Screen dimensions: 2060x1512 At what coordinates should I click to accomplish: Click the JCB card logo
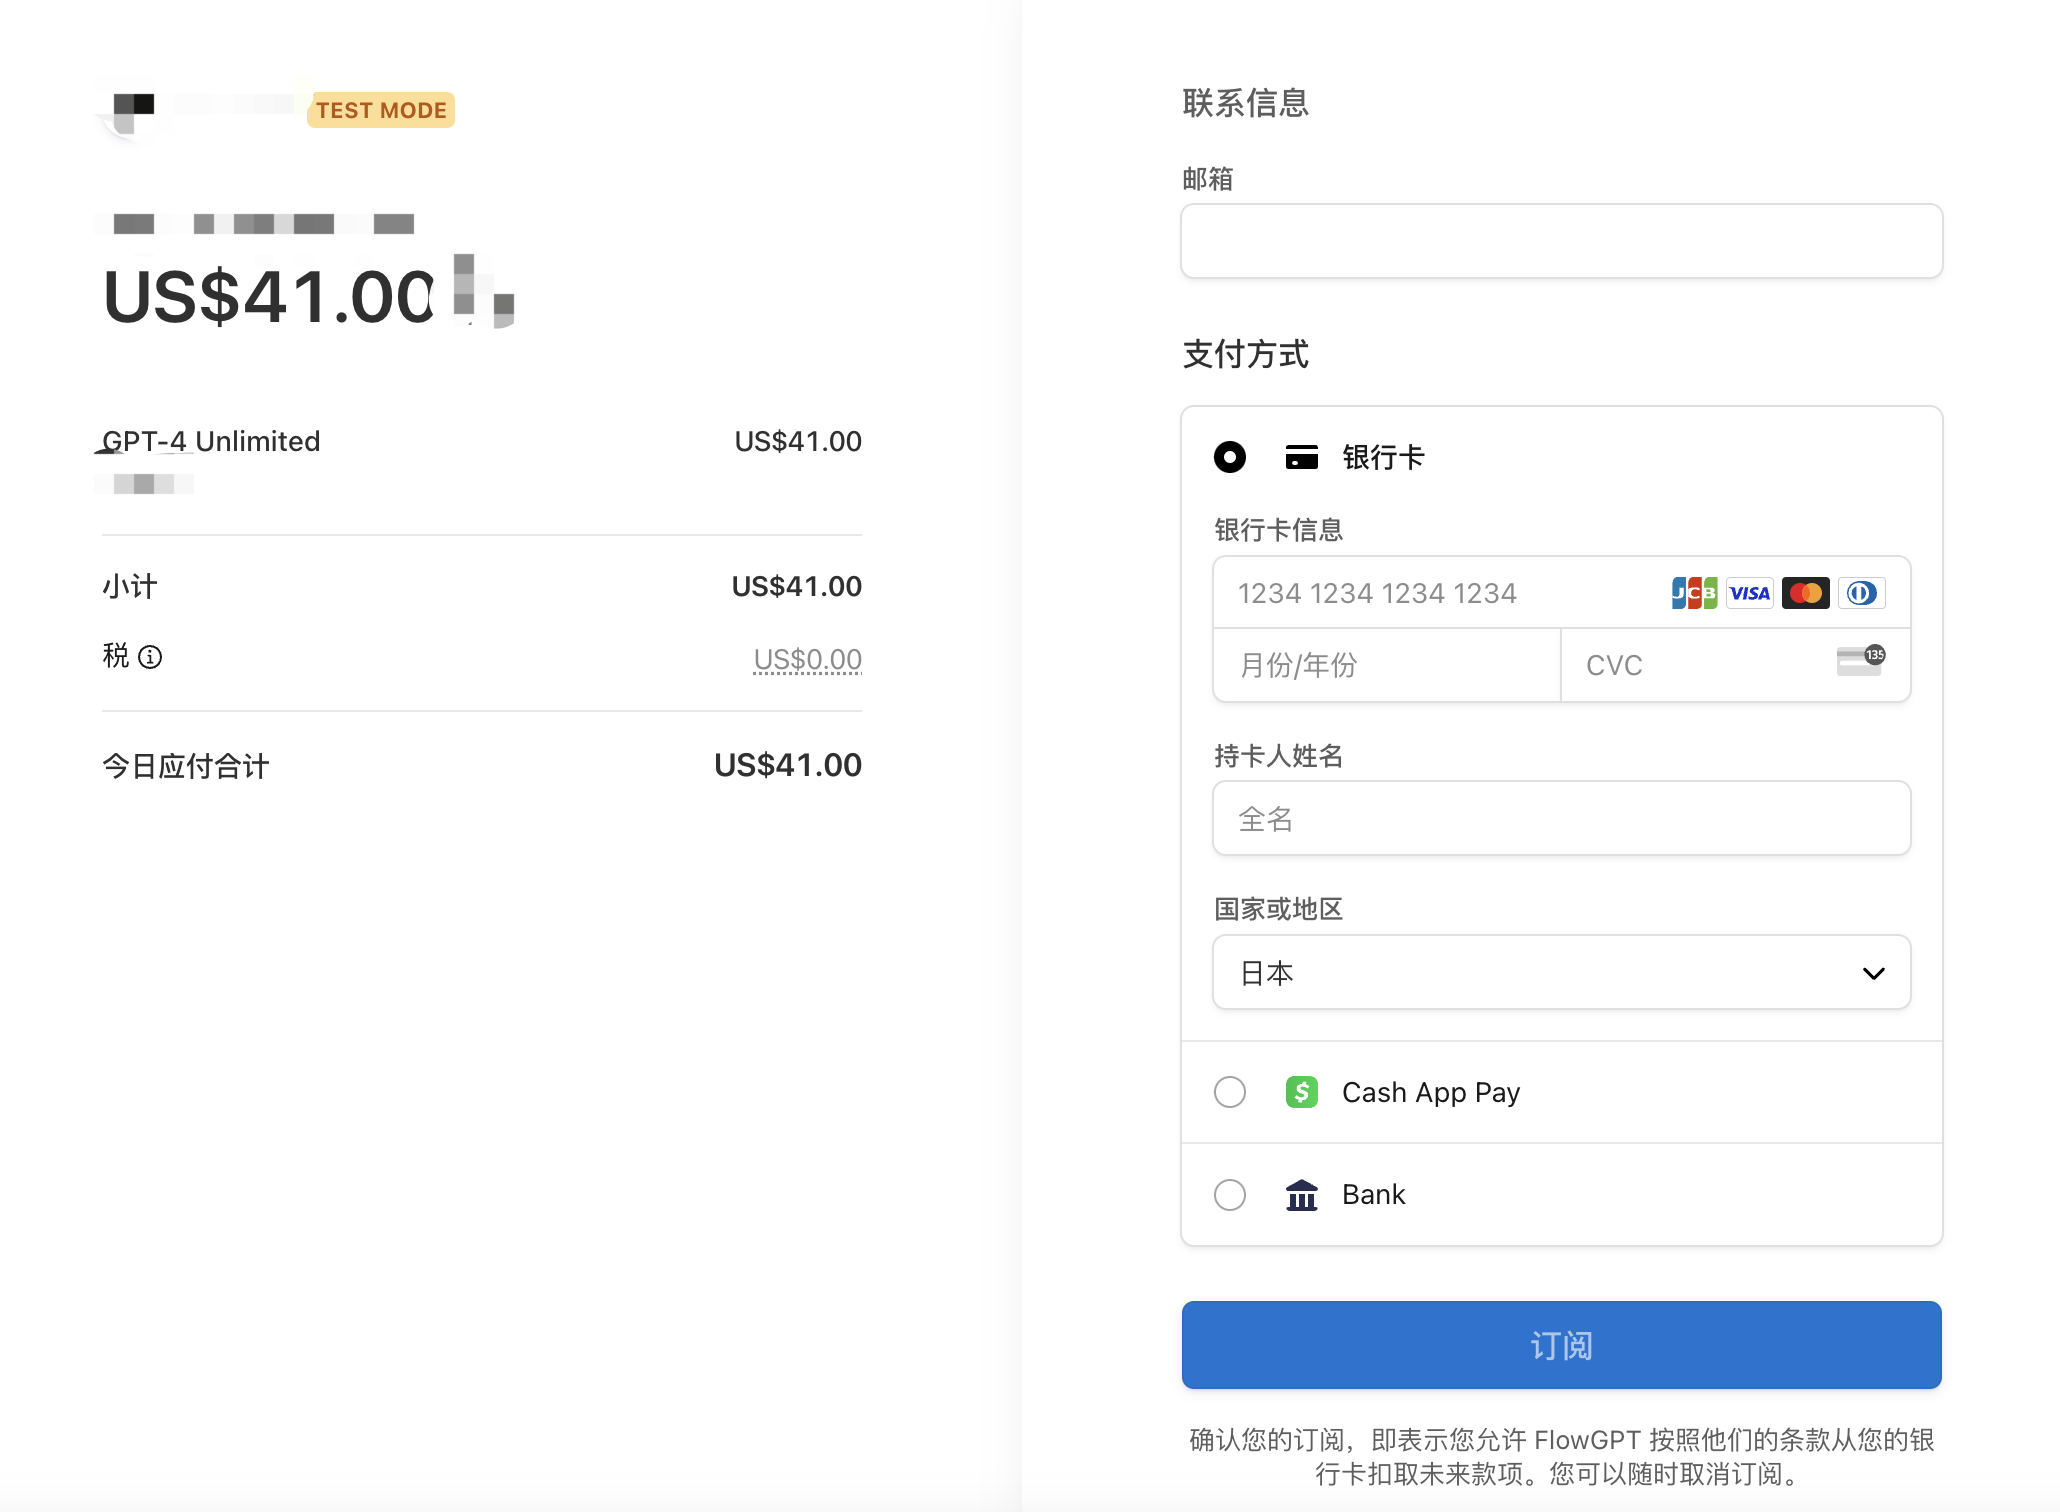(1694, 593)
